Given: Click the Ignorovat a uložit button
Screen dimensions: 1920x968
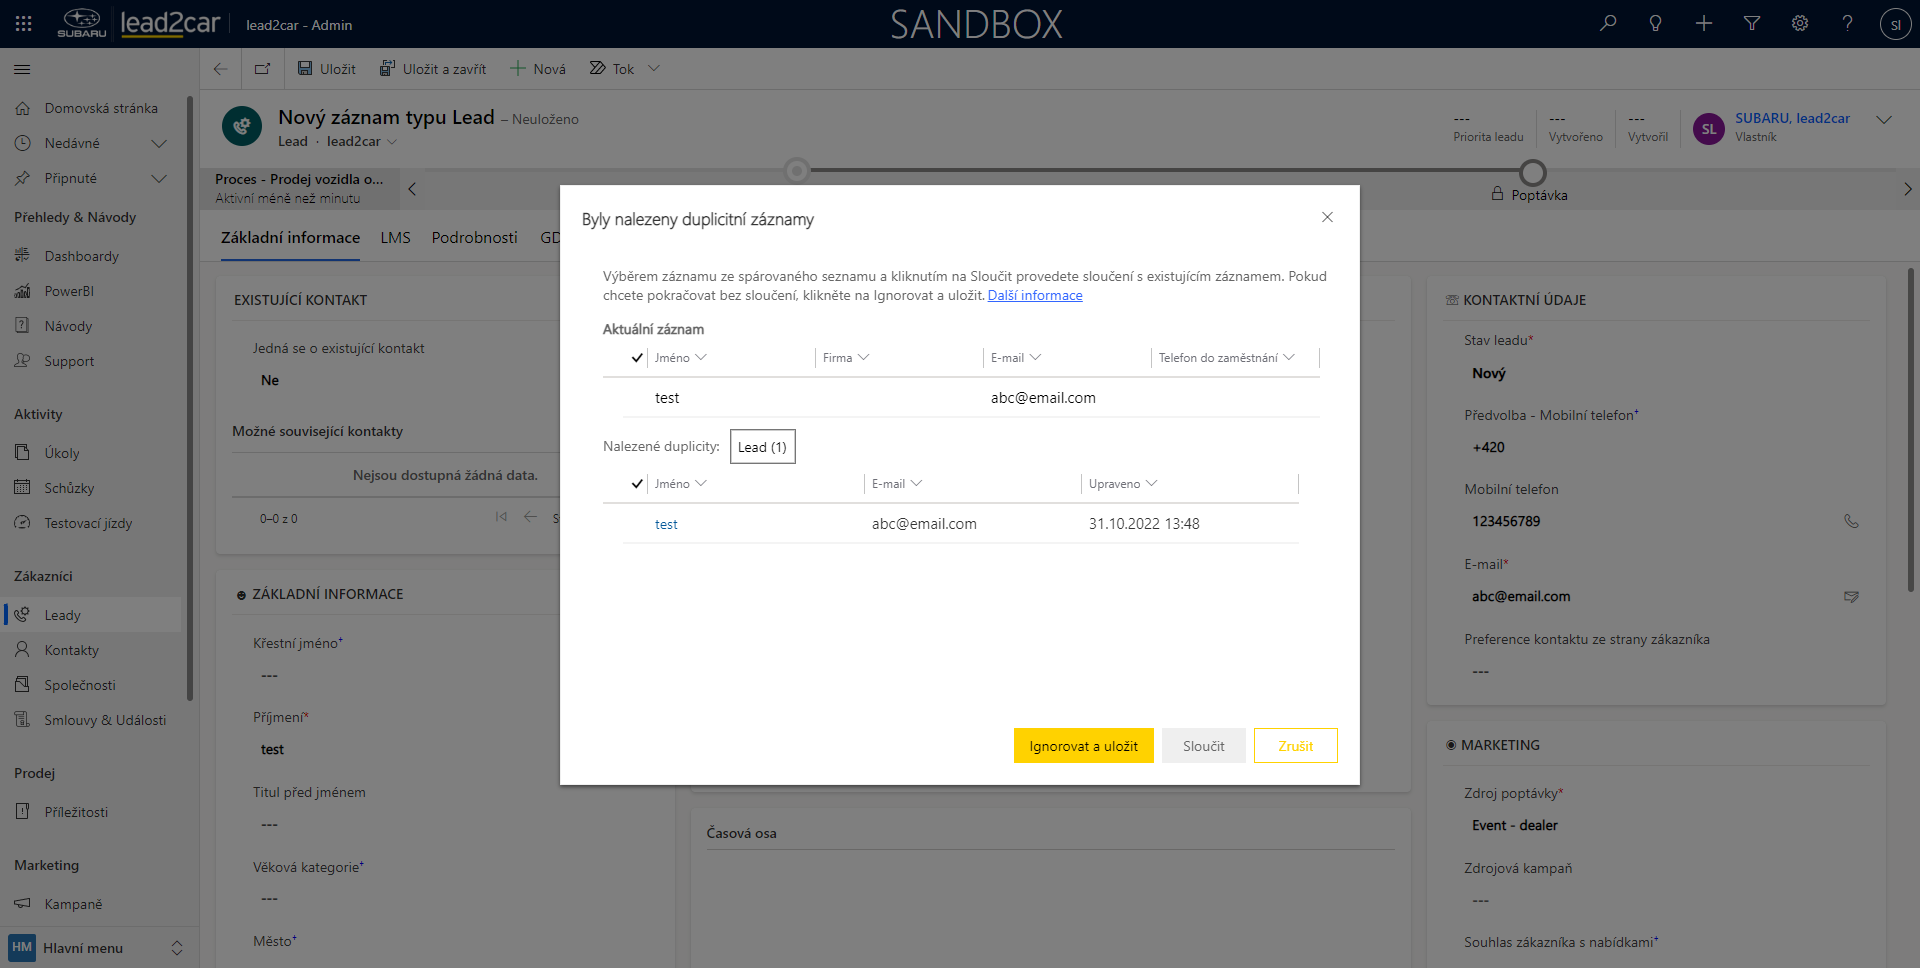Looking at the screenshot, I should [1083, 746].
